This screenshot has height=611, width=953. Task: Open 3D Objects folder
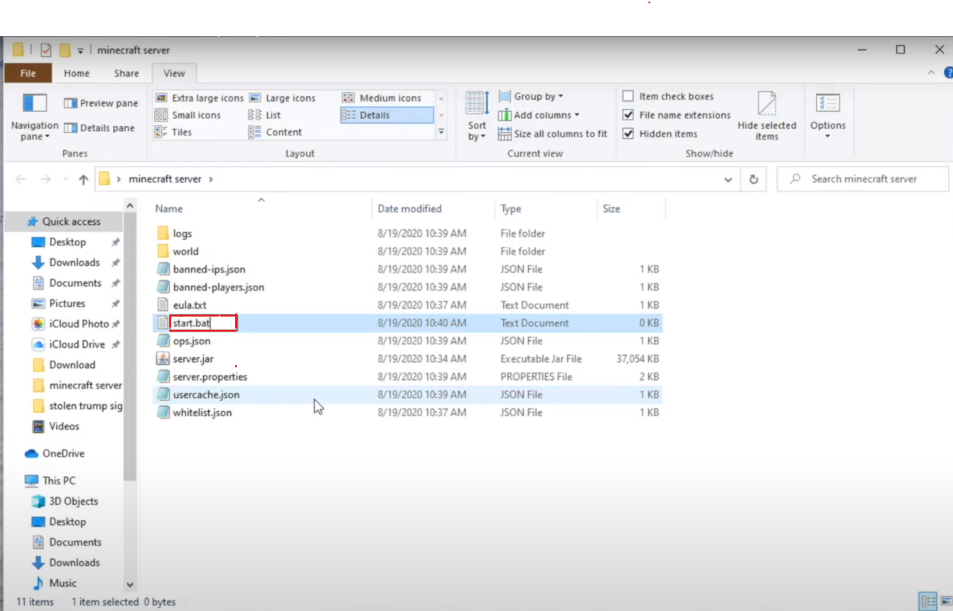[x=73, y=501]
